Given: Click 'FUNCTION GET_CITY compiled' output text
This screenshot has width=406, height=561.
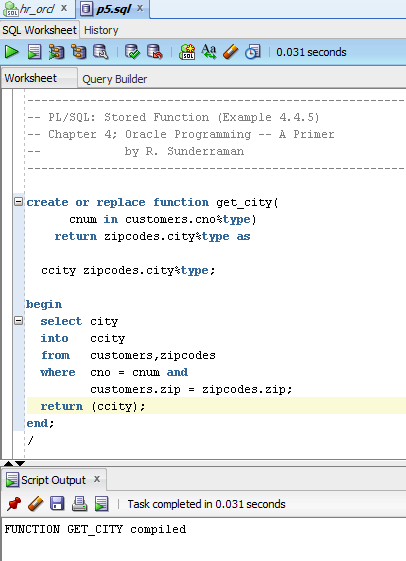Looking at the screenshot, I should [x=95, y=529].
